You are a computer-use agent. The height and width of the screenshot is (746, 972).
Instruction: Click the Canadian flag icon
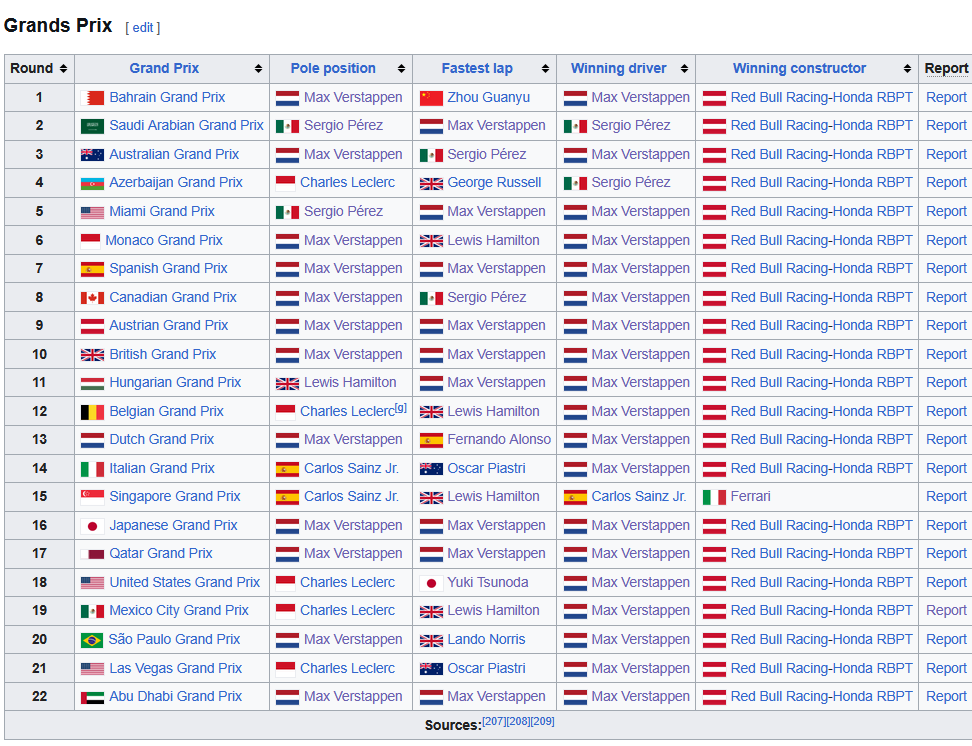[92, 298]
